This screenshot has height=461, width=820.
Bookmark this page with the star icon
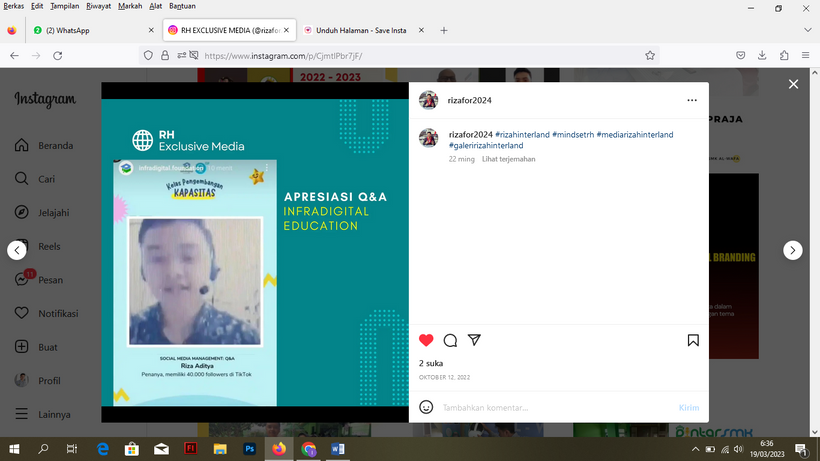(650, 56)
